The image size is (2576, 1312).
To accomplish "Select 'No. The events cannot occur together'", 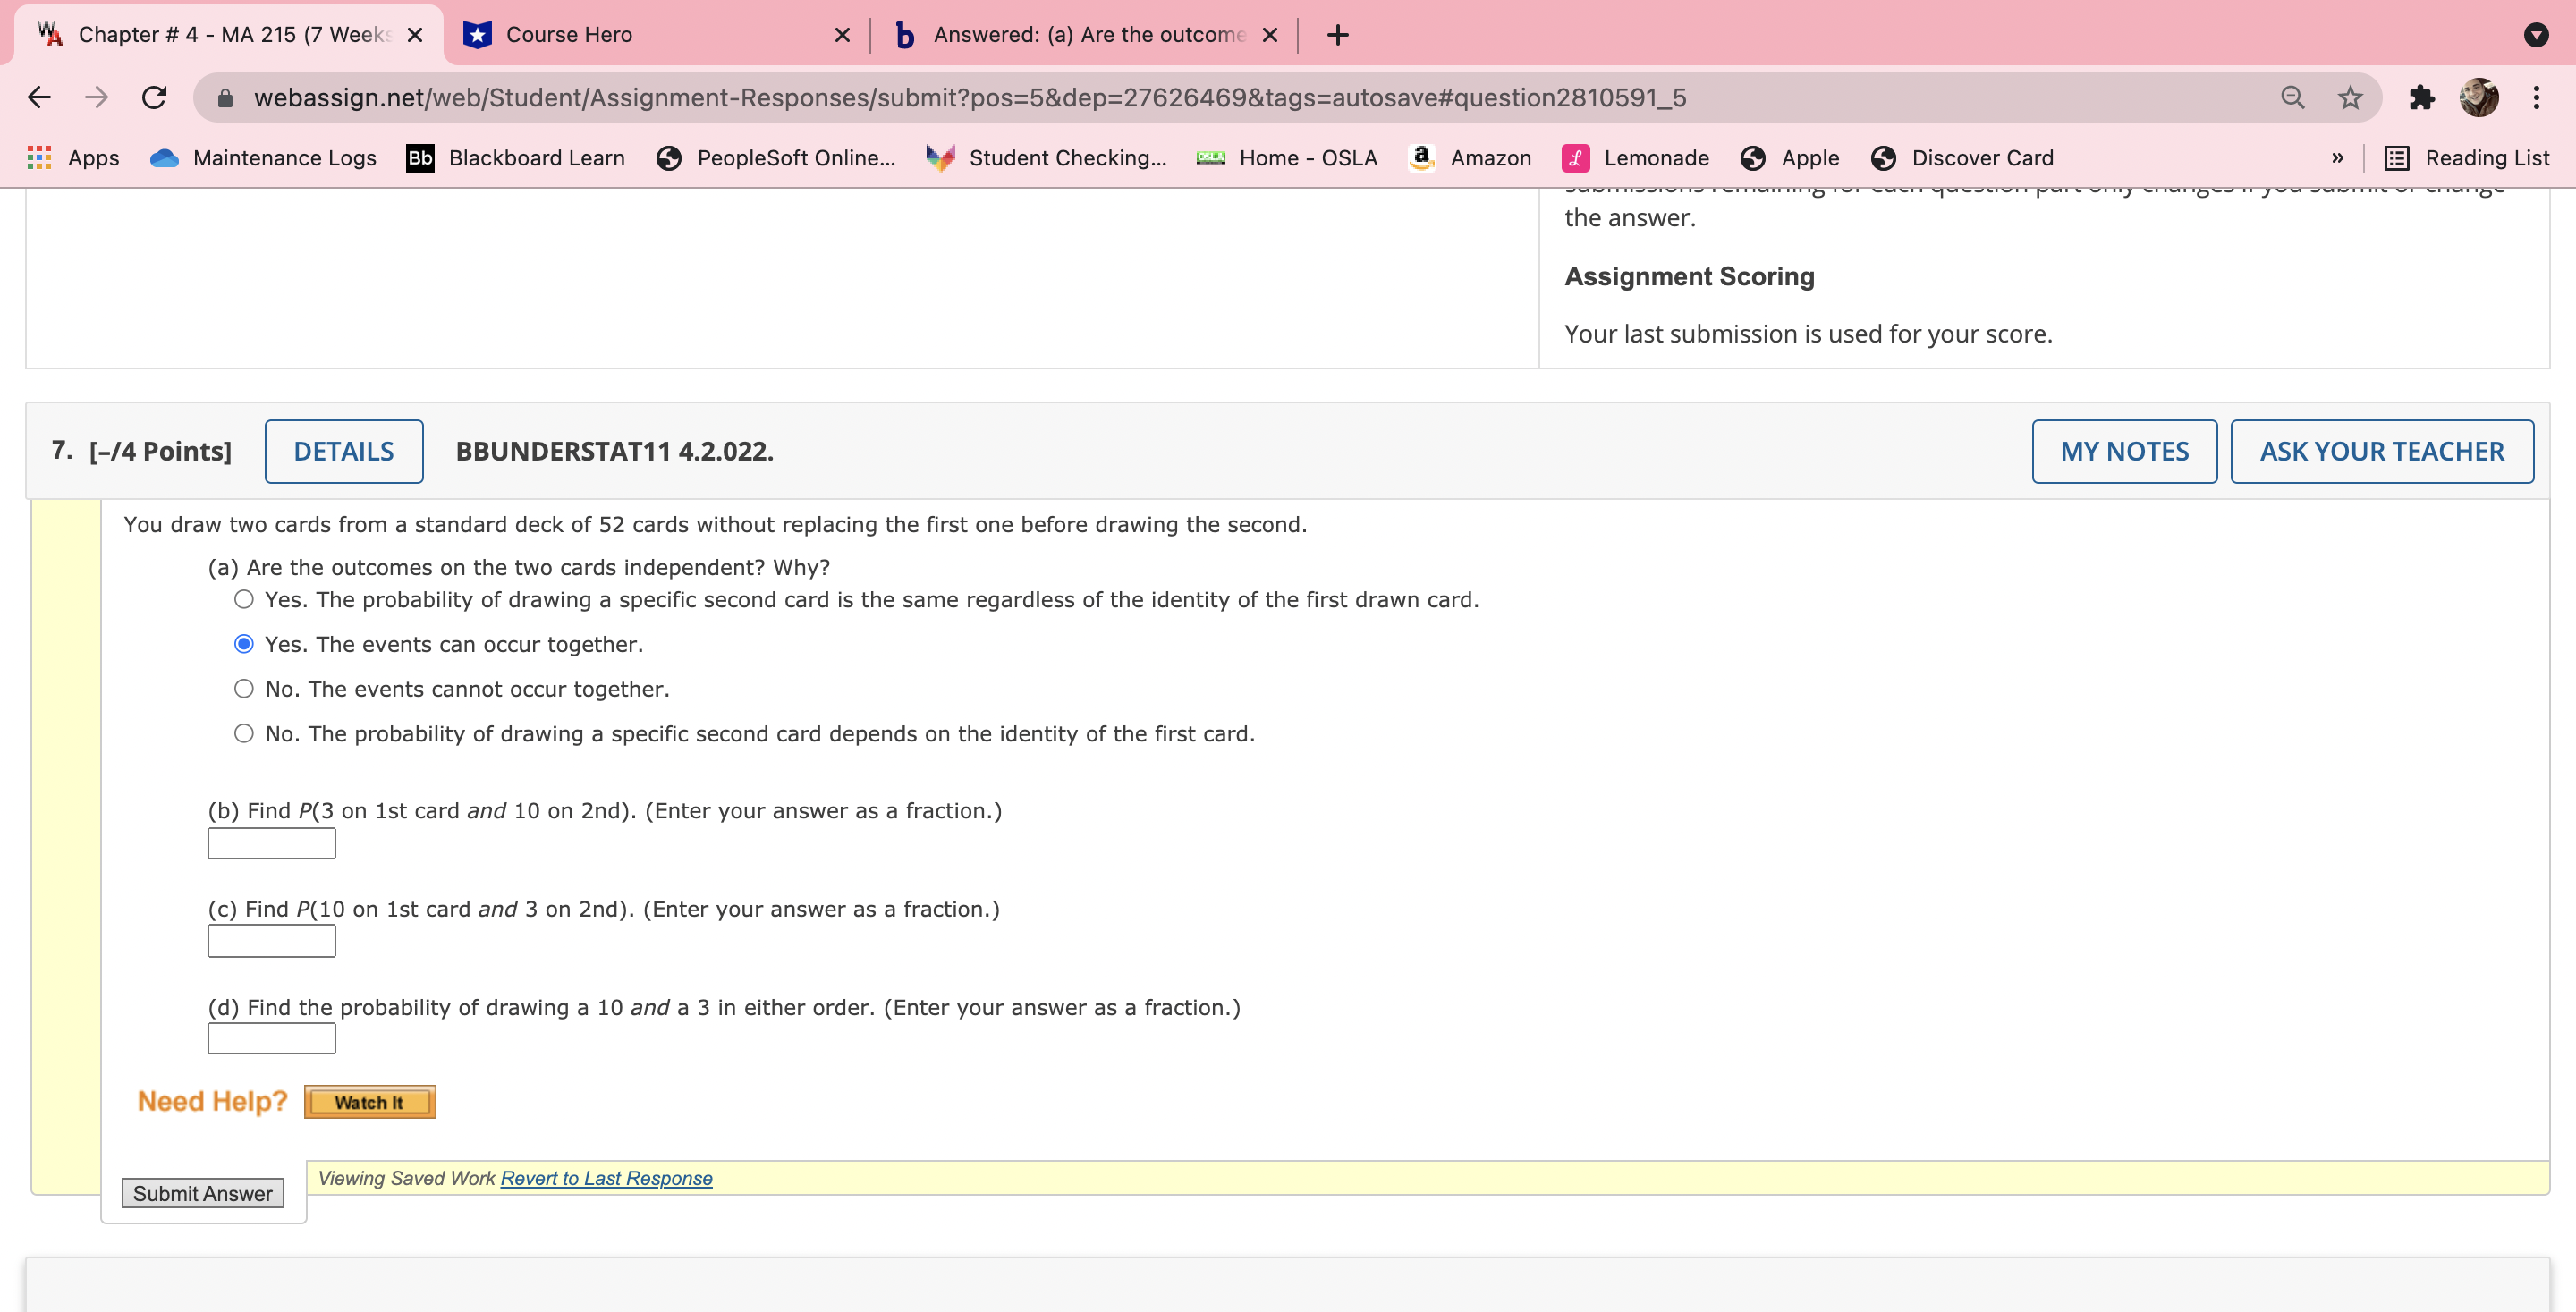I will pyautogui.click(x=244, y=688).
